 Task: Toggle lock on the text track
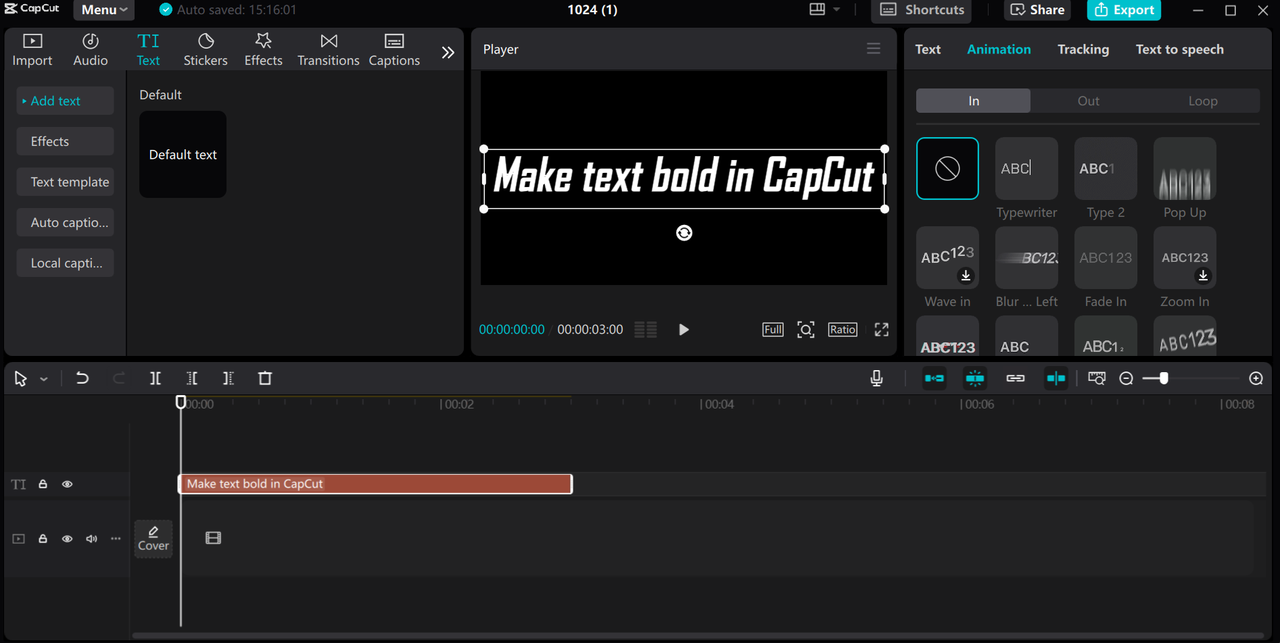[x=43, y=484]
